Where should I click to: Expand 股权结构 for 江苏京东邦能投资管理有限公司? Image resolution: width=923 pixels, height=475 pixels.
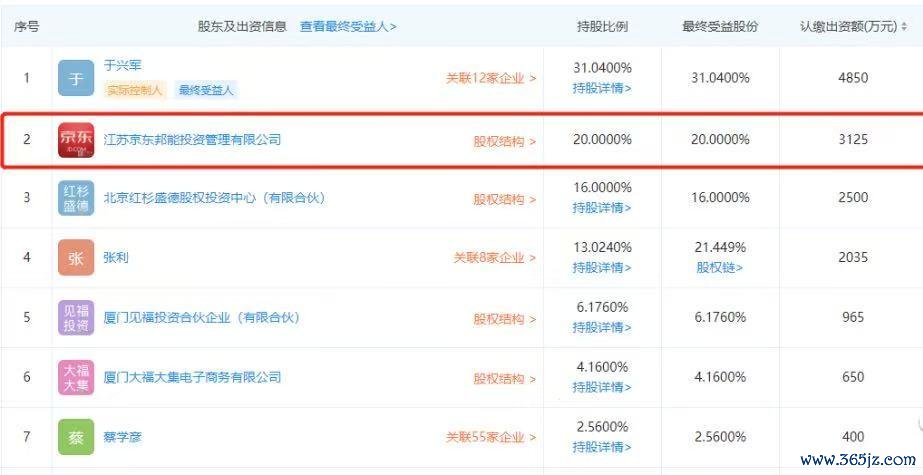[505, 141]
